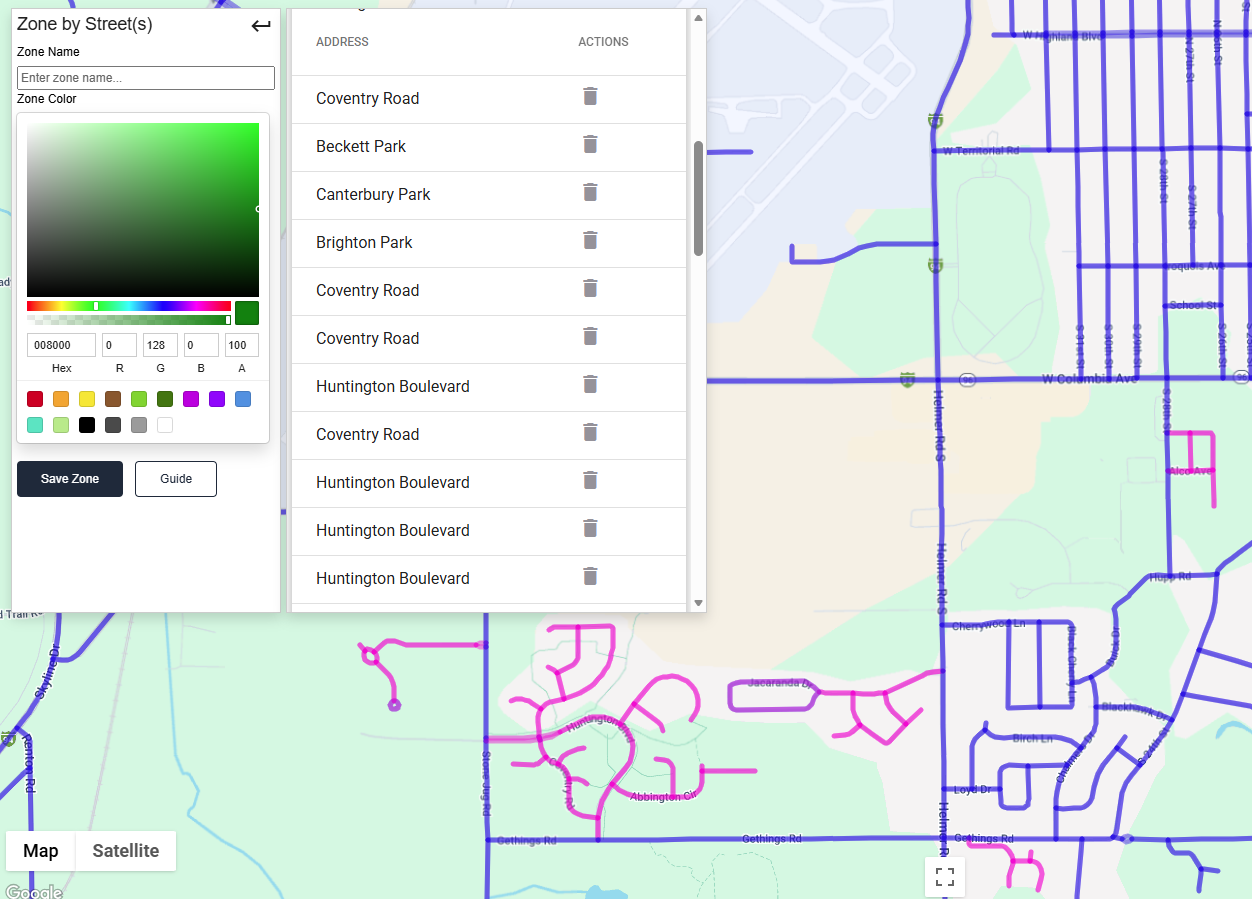Click scrollbar down arrow in address list
The width and height of the screenshot is (1252, 899).
click(698, 603)
